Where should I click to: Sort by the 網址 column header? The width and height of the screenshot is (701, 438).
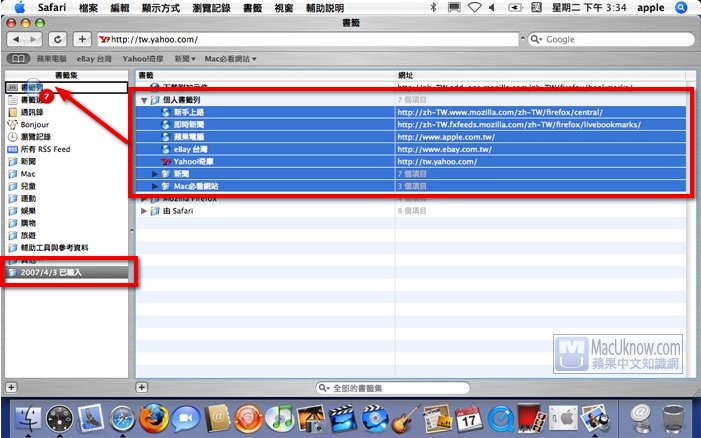click(541, 75)
